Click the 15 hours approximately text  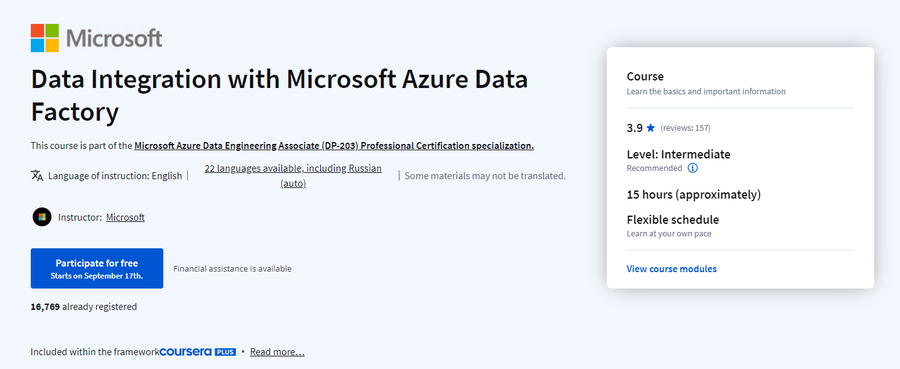click(x=694, y=195)
